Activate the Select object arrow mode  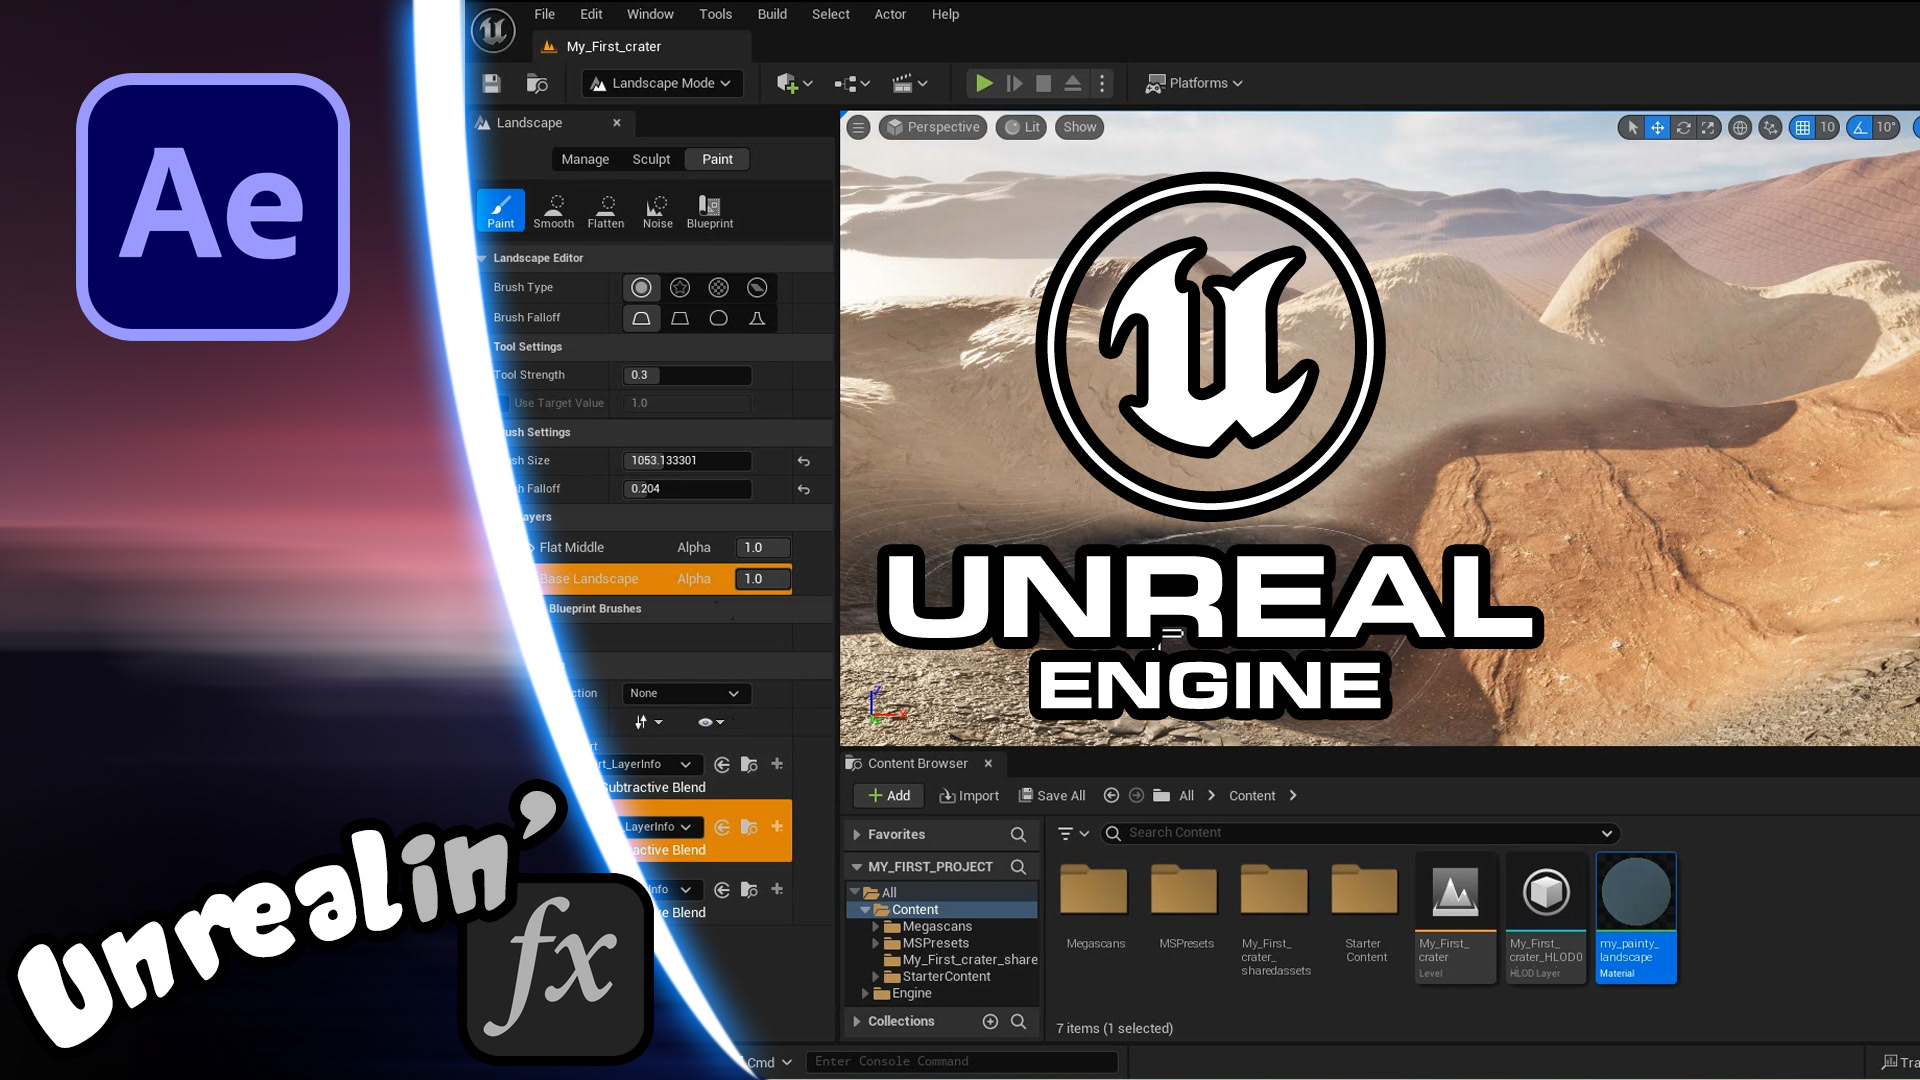[x=1632, y=127]
